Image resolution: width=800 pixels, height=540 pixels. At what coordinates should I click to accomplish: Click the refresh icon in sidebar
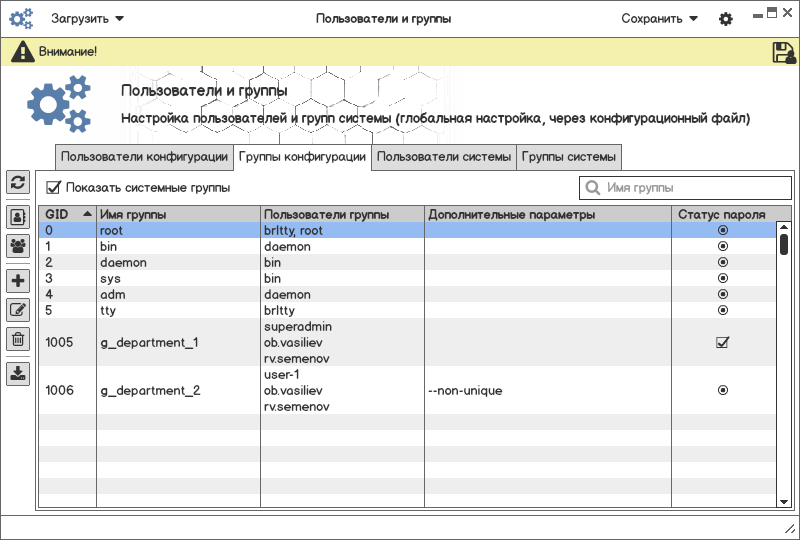[x=18, y=182]
